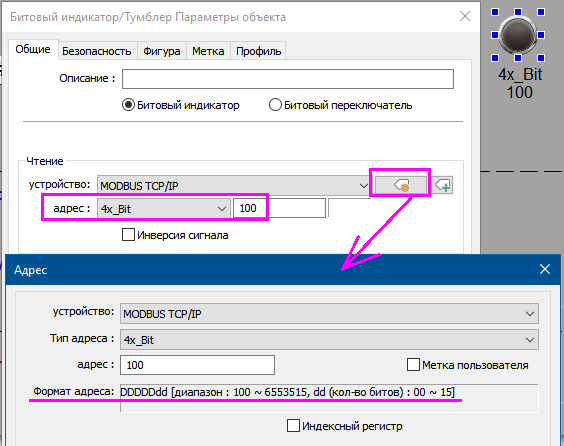Click the add new tag icon
The image size is (564, 446).
coord(442,186)
